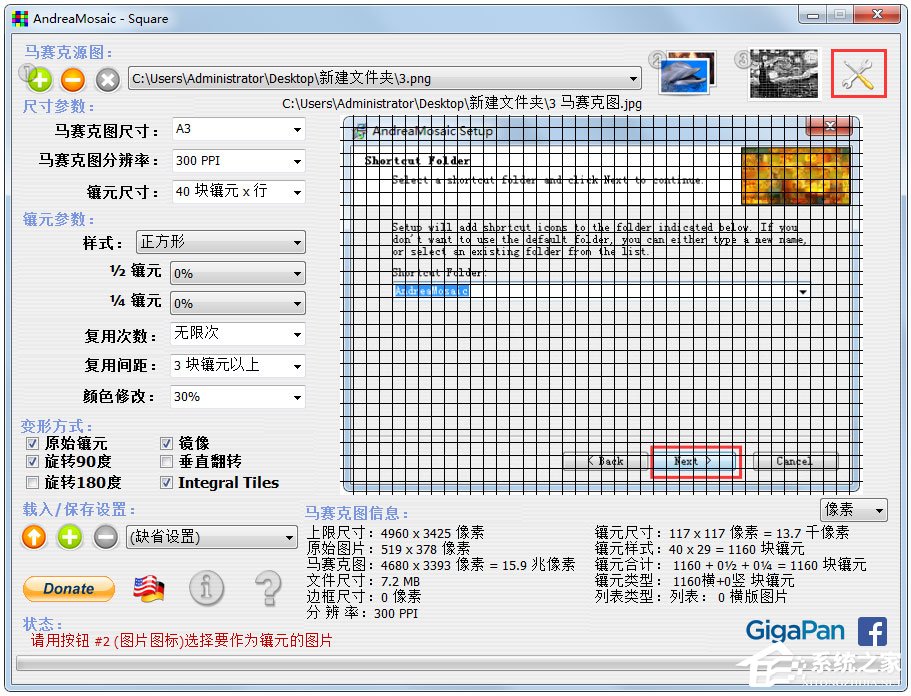911x696 pixels.
Task: Expand the 像素 units dropdown
Action: 853,511
